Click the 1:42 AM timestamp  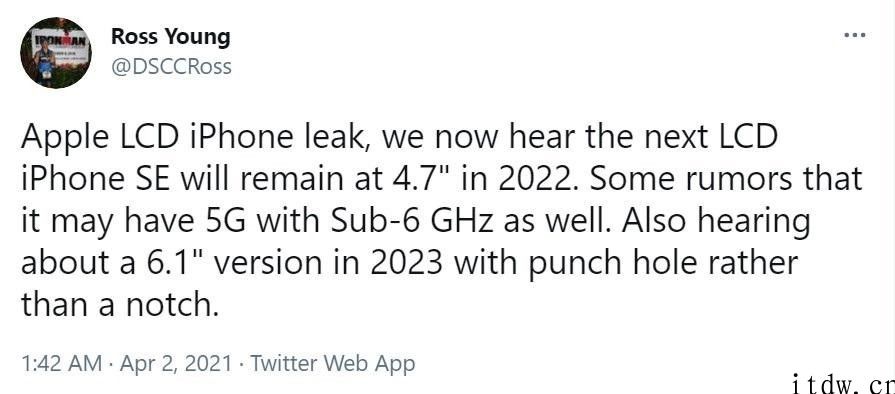pyautogui.click(x=62, y=363)
